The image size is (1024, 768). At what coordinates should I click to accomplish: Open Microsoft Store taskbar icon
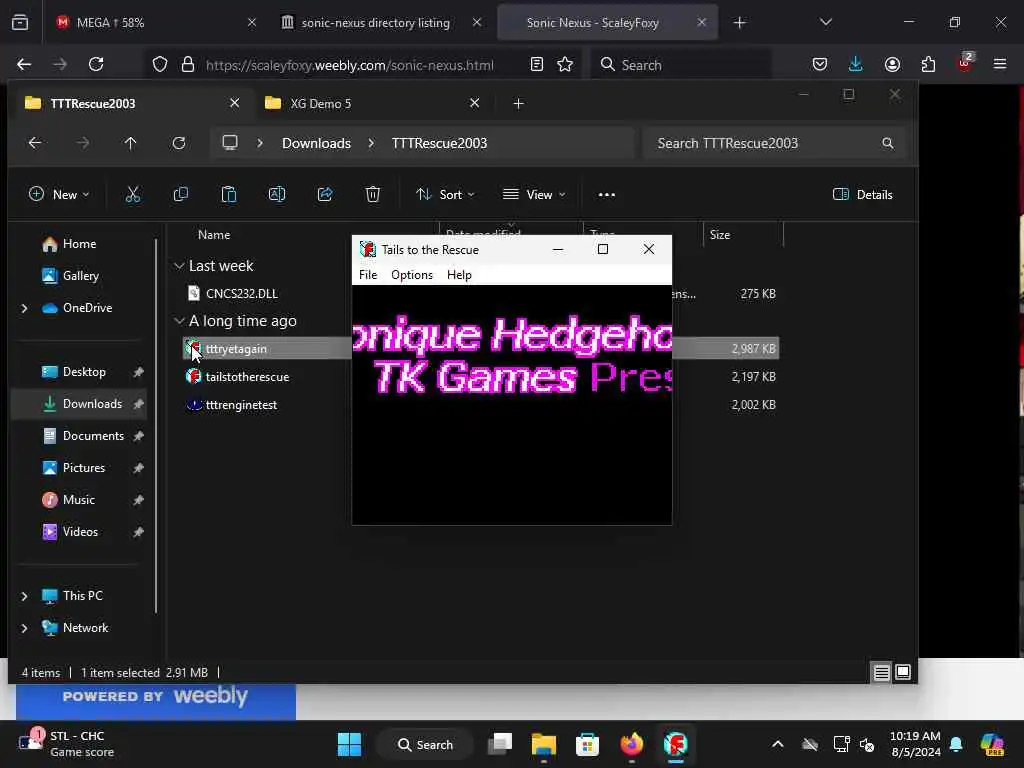point(587,744)
